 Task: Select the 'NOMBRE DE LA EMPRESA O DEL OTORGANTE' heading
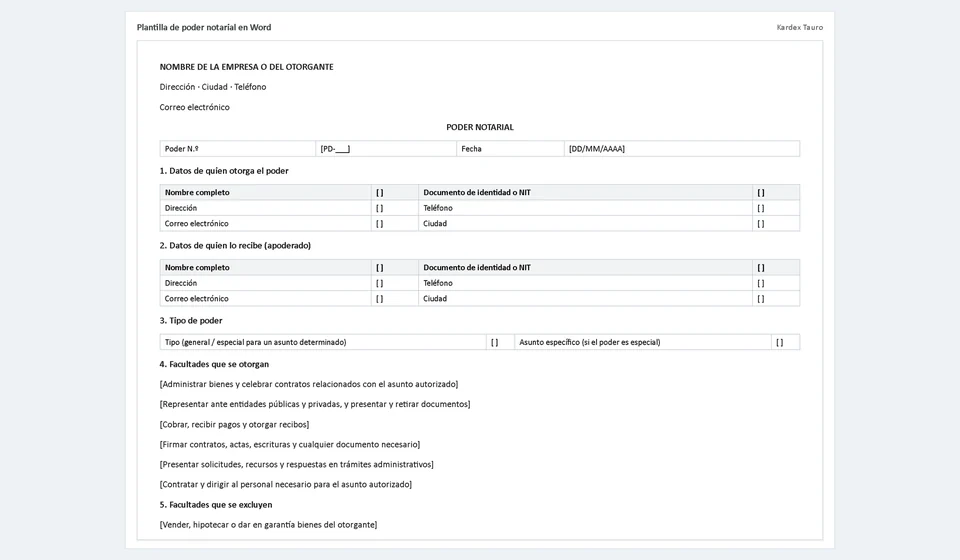point(247,67)
